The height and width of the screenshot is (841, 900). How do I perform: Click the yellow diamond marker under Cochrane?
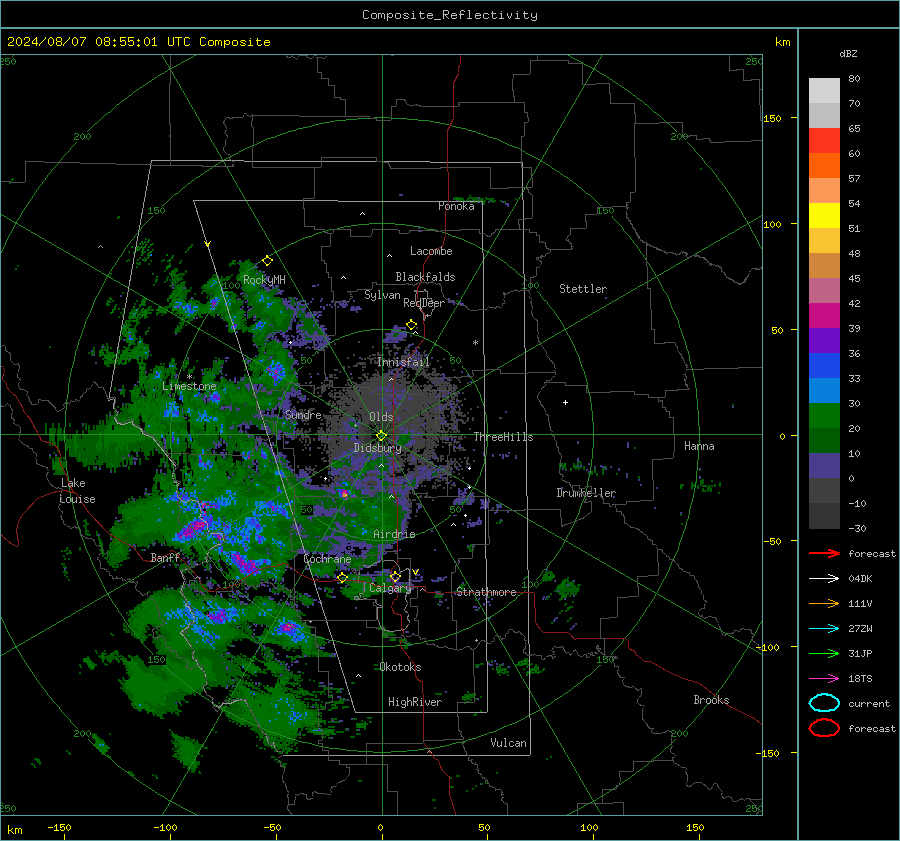click(342, 577)
